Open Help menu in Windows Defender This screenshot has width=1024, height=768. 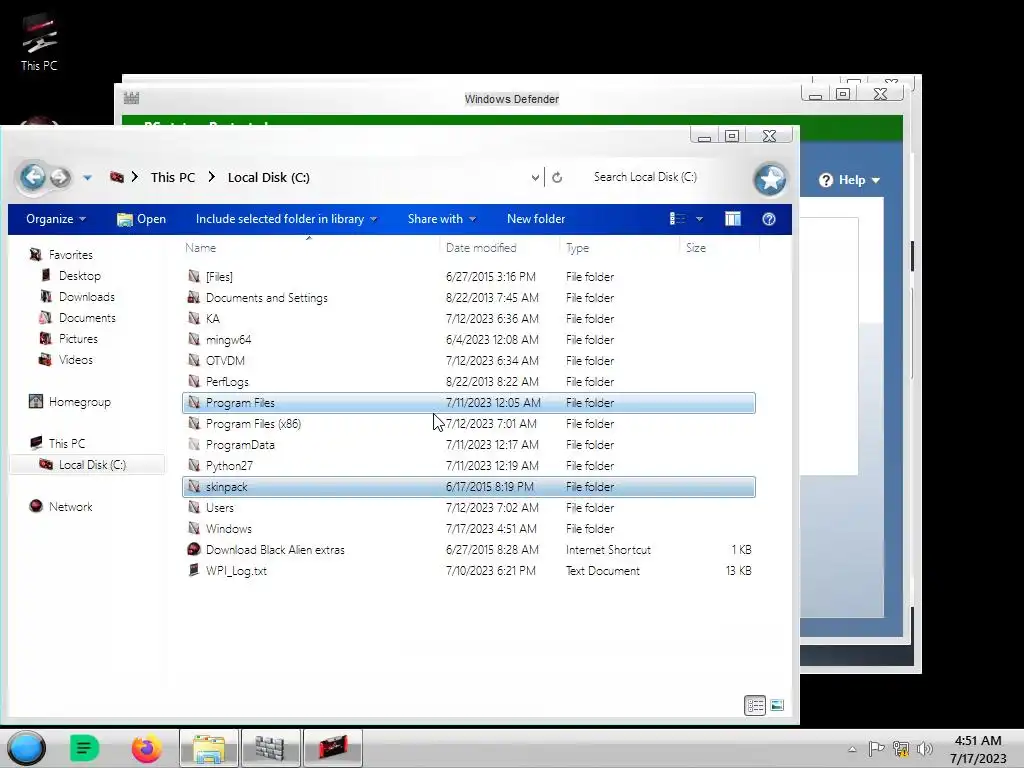pyautogui.click(x=850, y=180)
